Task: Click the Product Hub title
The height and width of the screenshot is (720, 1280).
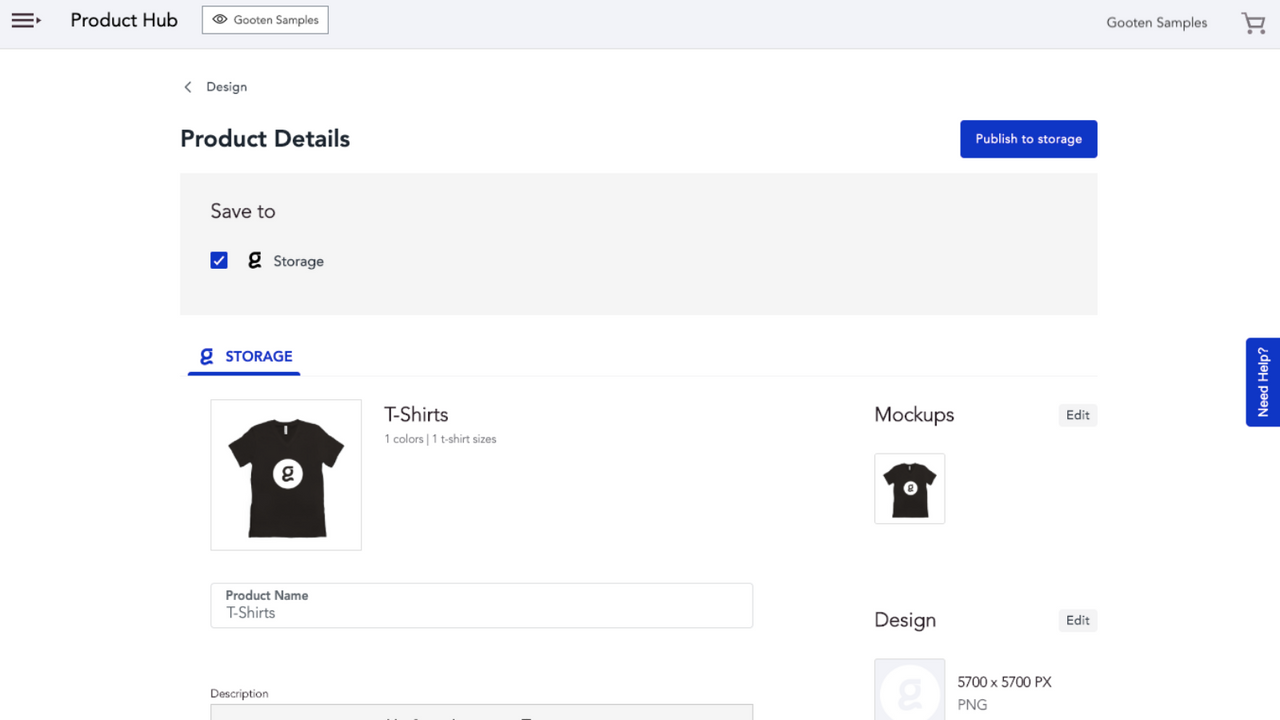Action: 124,20
